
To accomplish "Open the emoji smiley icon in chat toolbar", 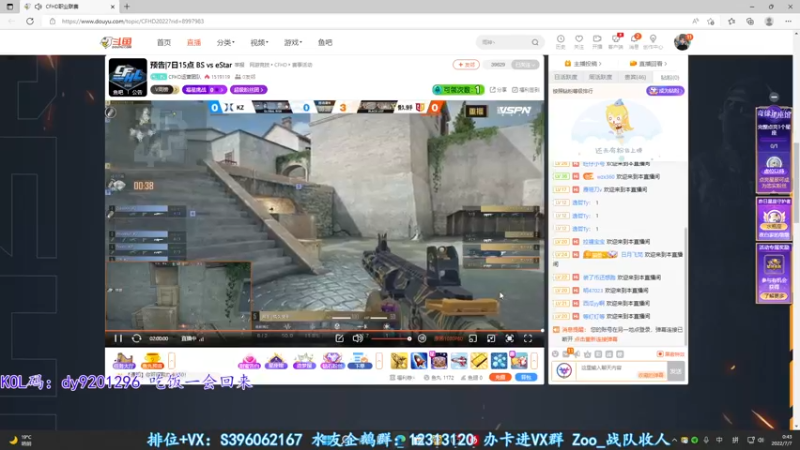I will 555,354.
